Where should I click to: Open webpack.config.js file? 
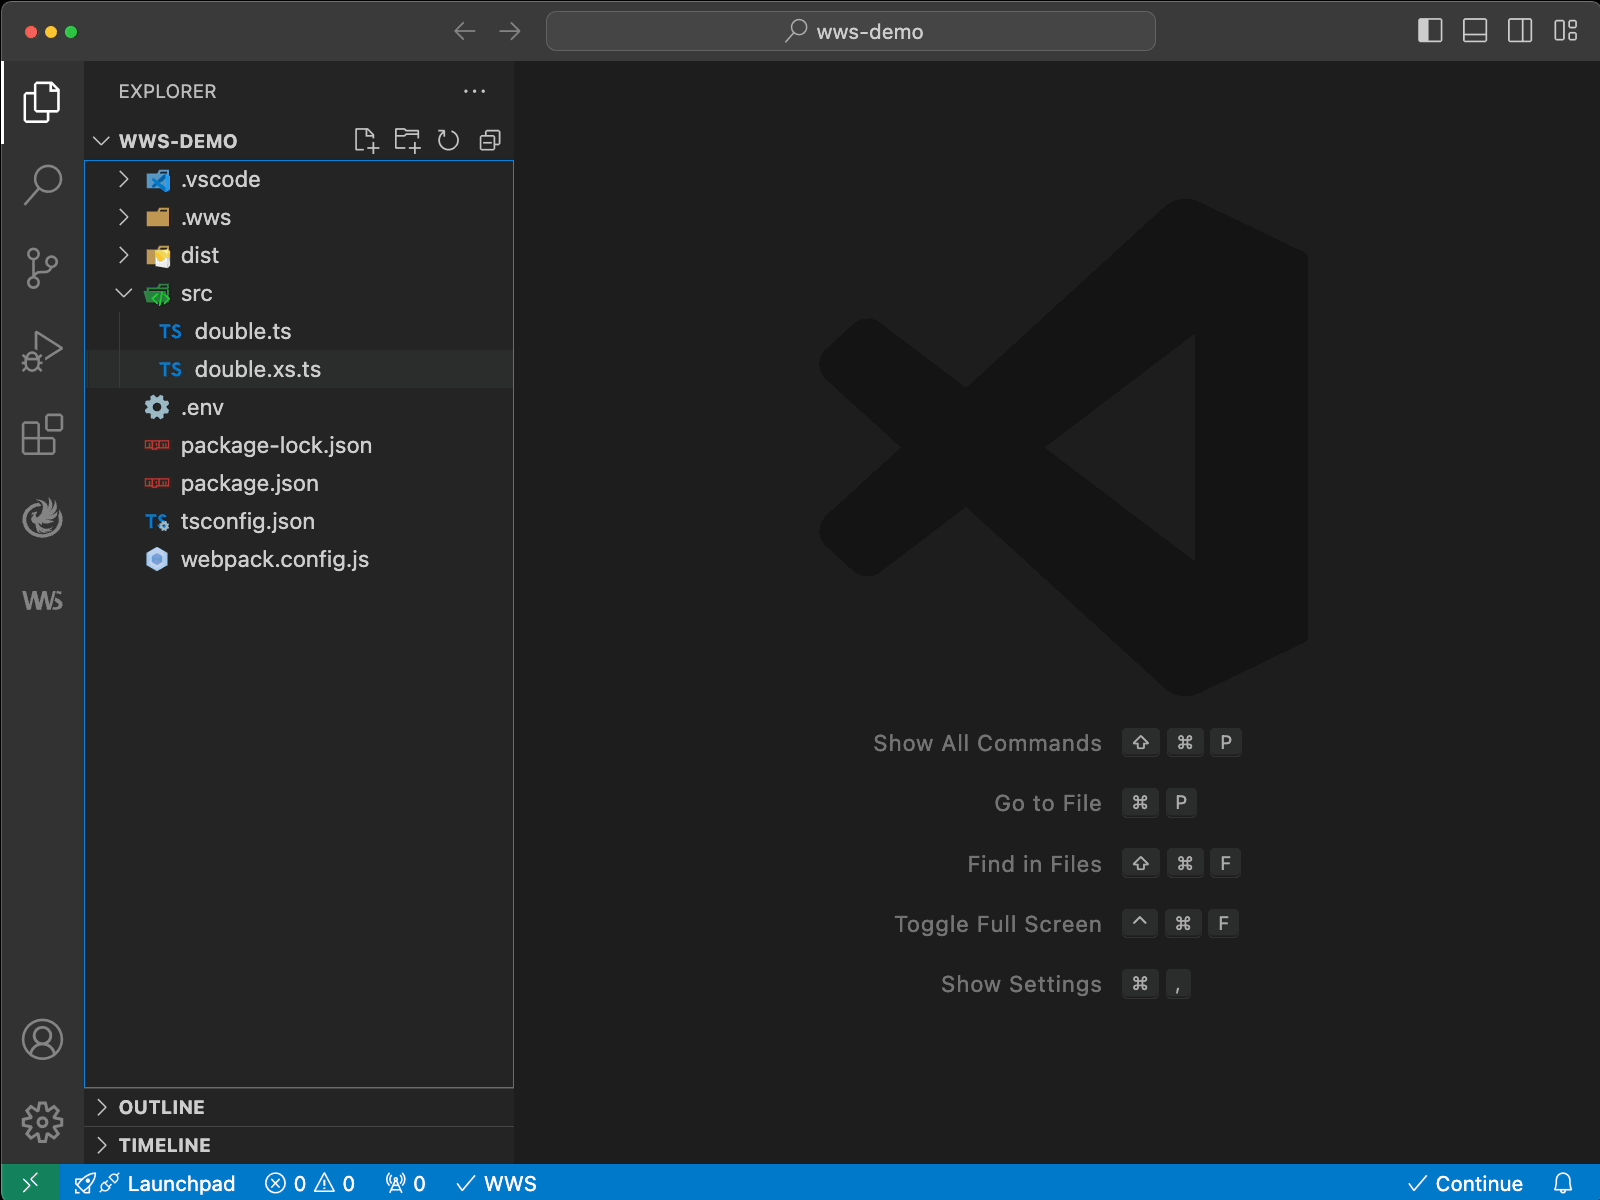299,560
